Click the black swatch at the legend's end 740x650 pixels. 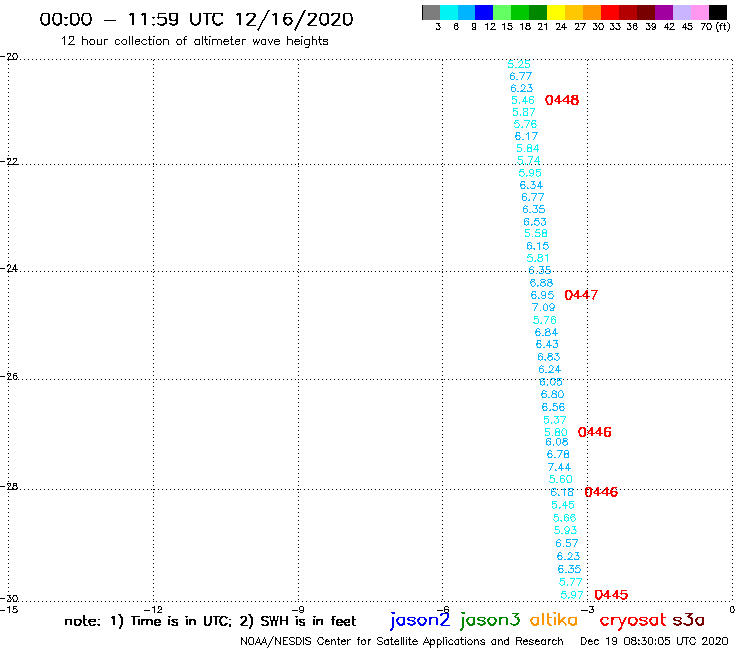(x=717, y=12)
